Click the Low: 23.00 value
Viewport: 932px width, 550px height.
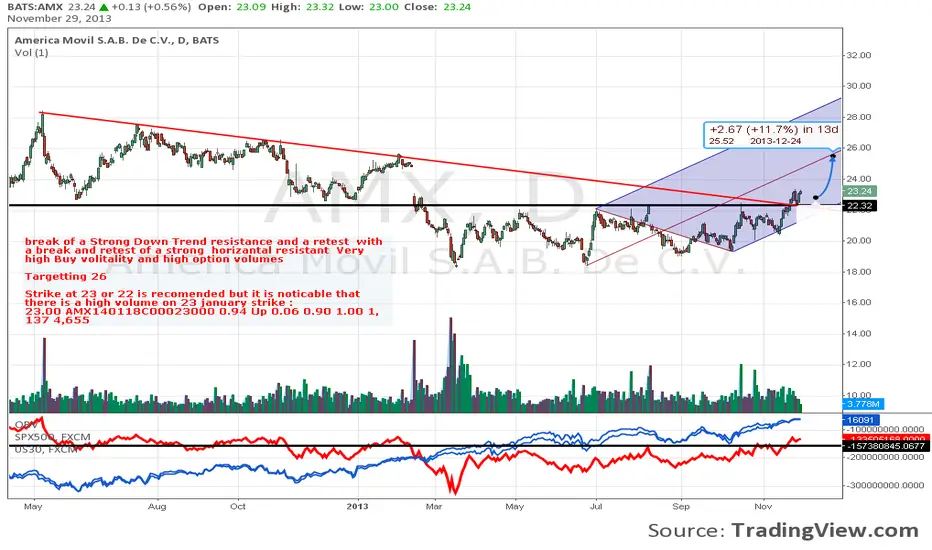click(367, 7)
